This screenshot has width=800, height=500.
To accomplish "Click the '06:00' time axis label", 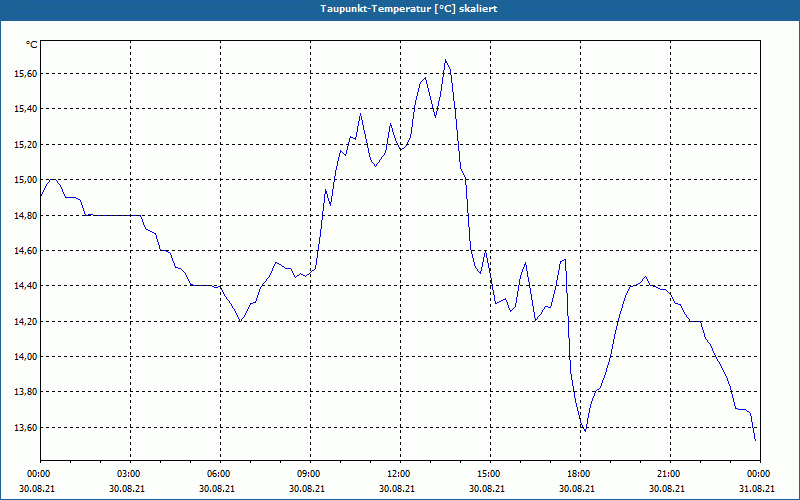I will click(220, 474).
